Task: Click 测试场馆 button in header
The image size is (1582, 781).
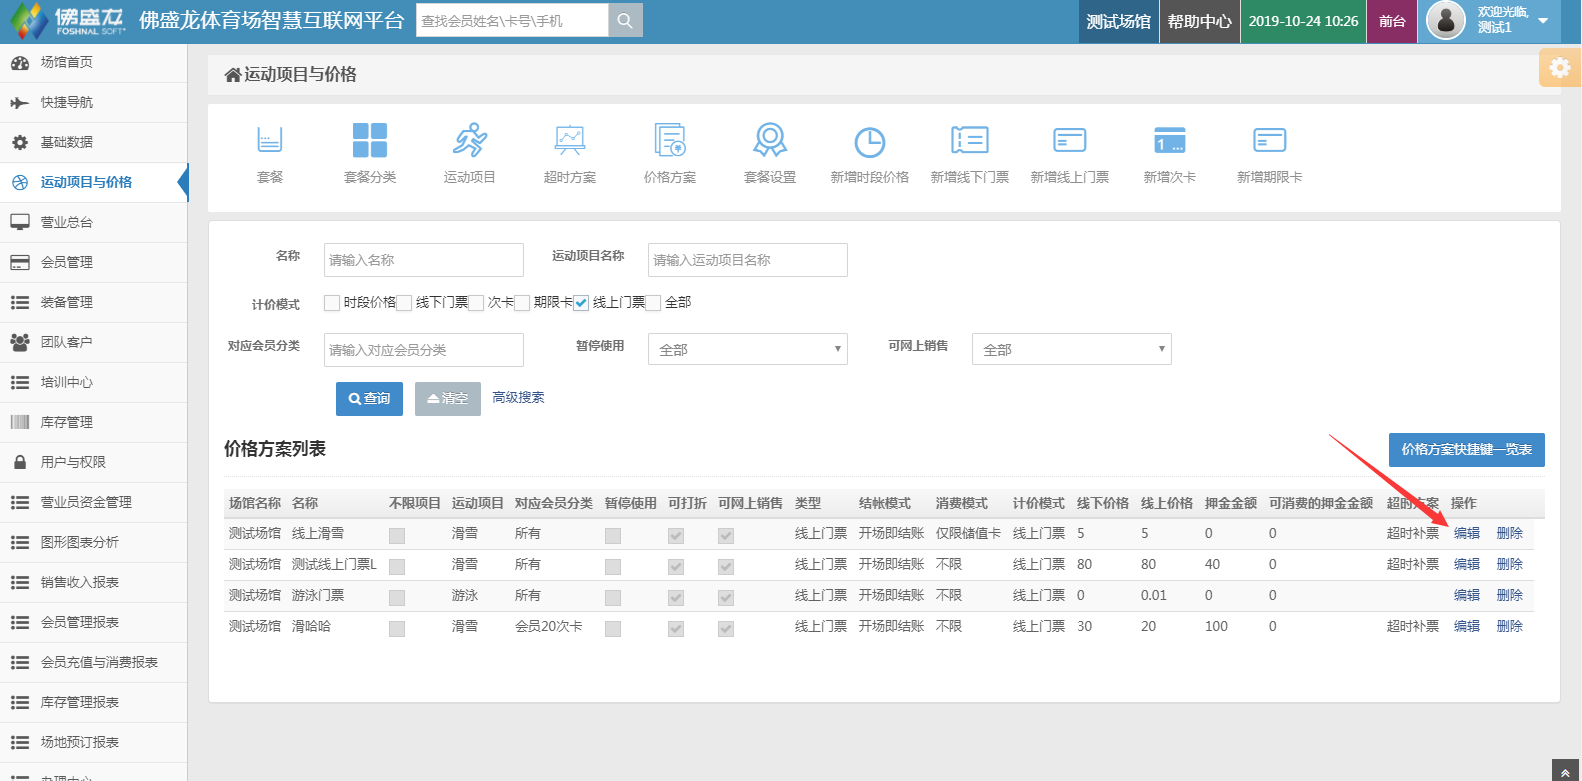Action: pyautogui.click(x=1118, y=21)
